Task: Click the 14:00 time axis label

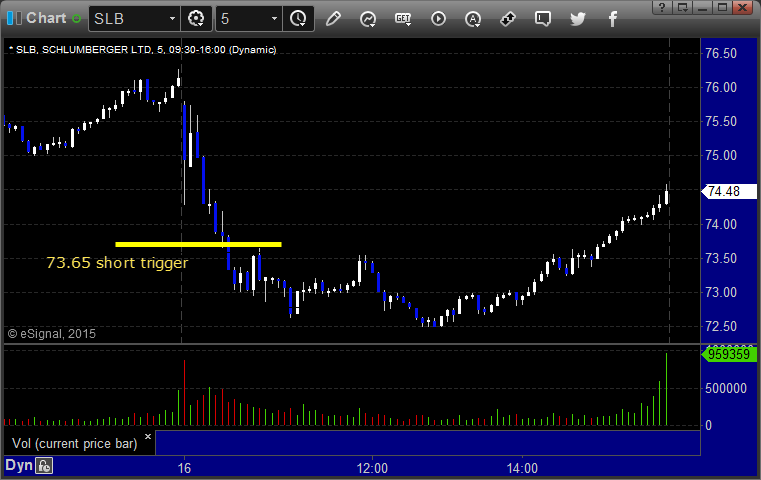Action: [522, 468]
